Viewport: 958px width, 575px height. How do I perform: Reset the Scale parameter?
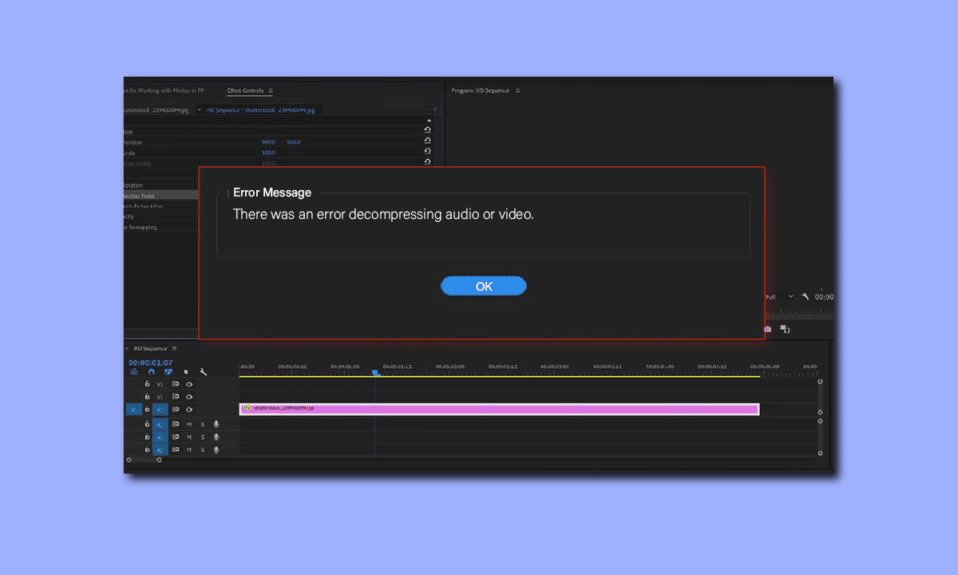(428, 151)
